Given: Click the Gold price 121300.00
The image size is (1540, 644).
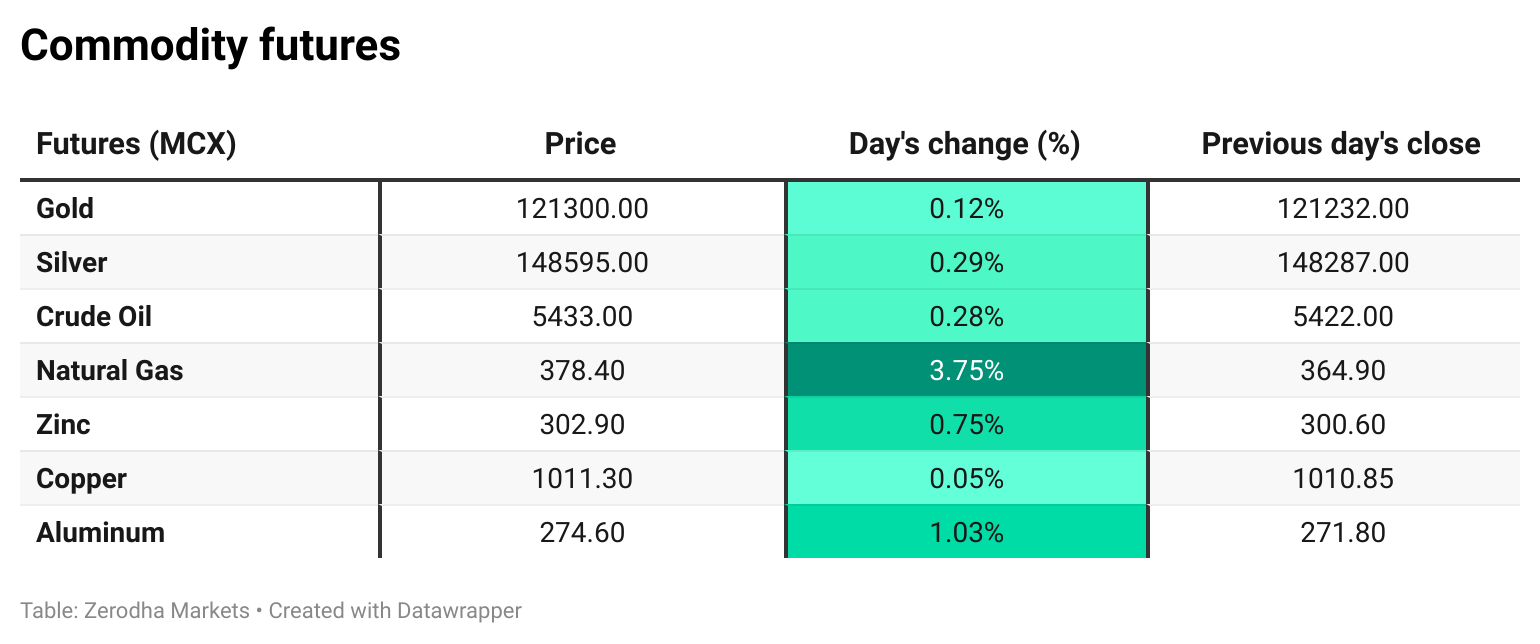Looking at the screenshot, I should [582, 209].
